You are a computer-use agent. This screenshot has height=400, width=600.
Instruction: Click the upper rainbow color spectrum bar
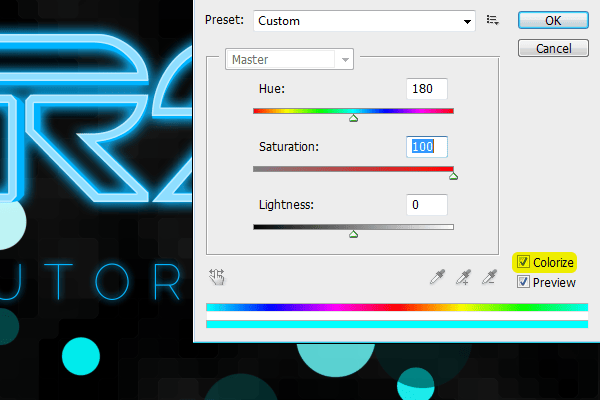click(397, 307)
